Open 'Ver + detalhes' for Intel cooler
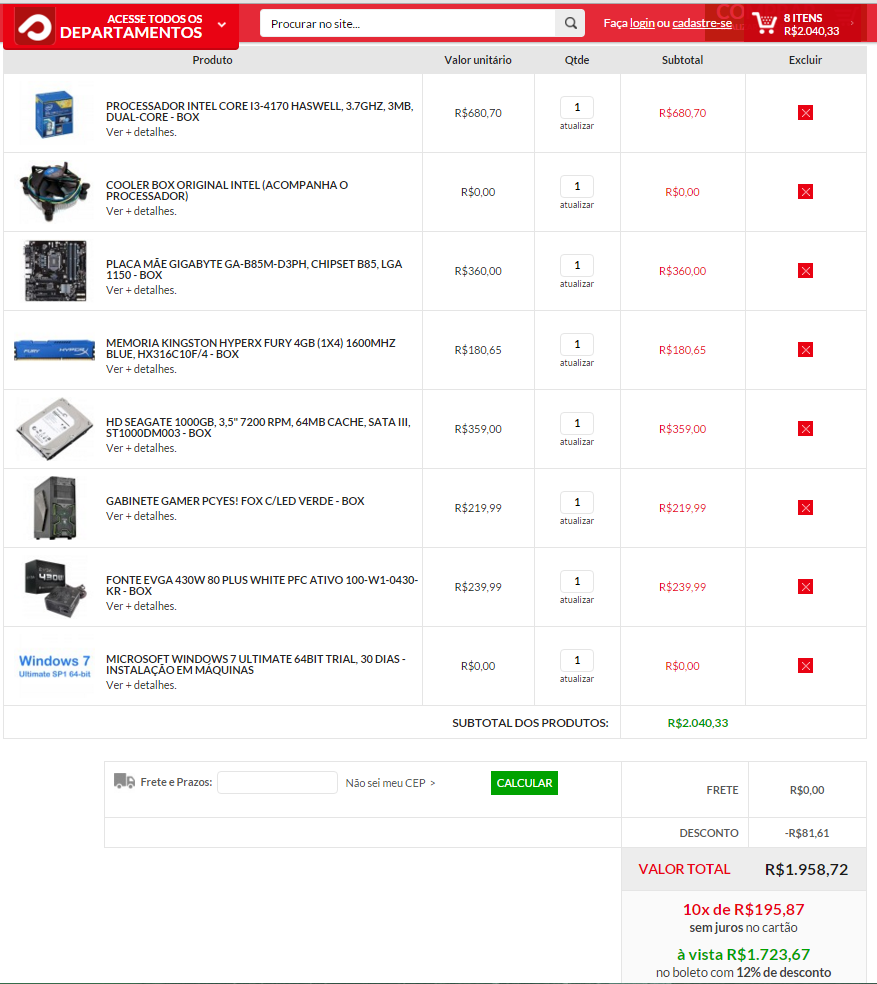 (141, 211)
